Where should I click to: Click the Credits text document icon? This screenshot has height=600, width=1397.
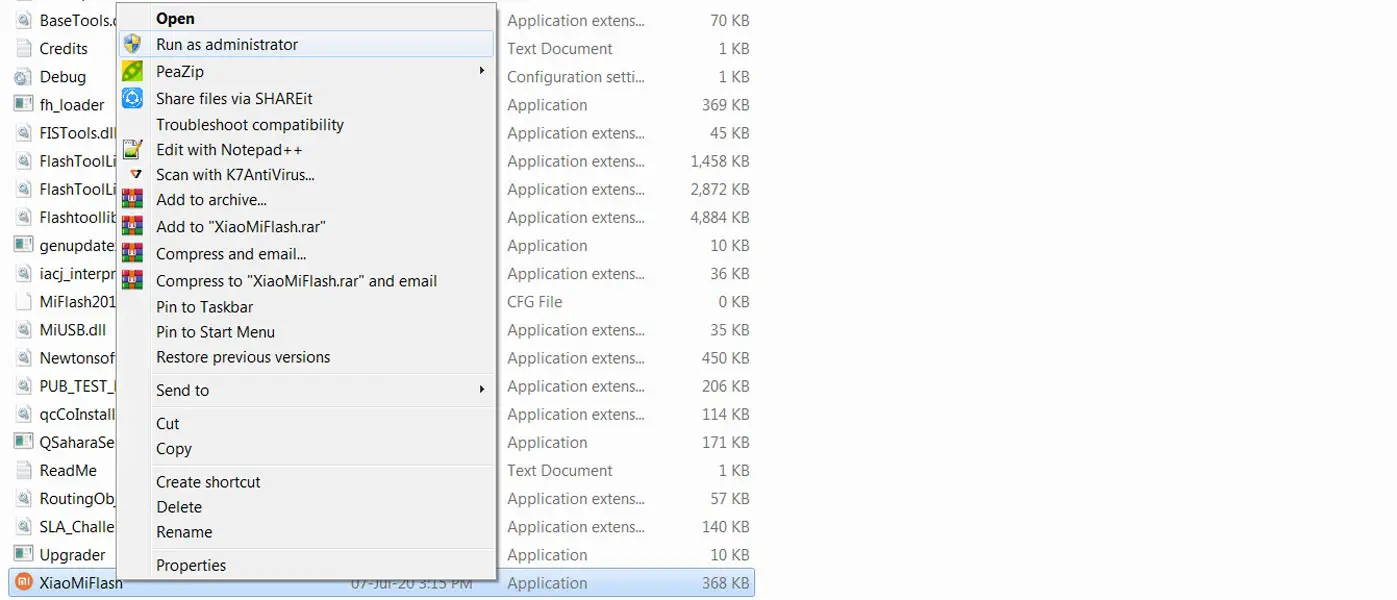[23, 48]
